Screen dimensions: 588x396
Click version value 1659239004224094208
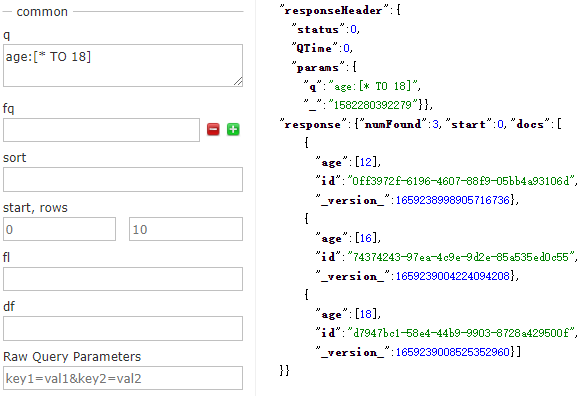(x=453, y=276)
